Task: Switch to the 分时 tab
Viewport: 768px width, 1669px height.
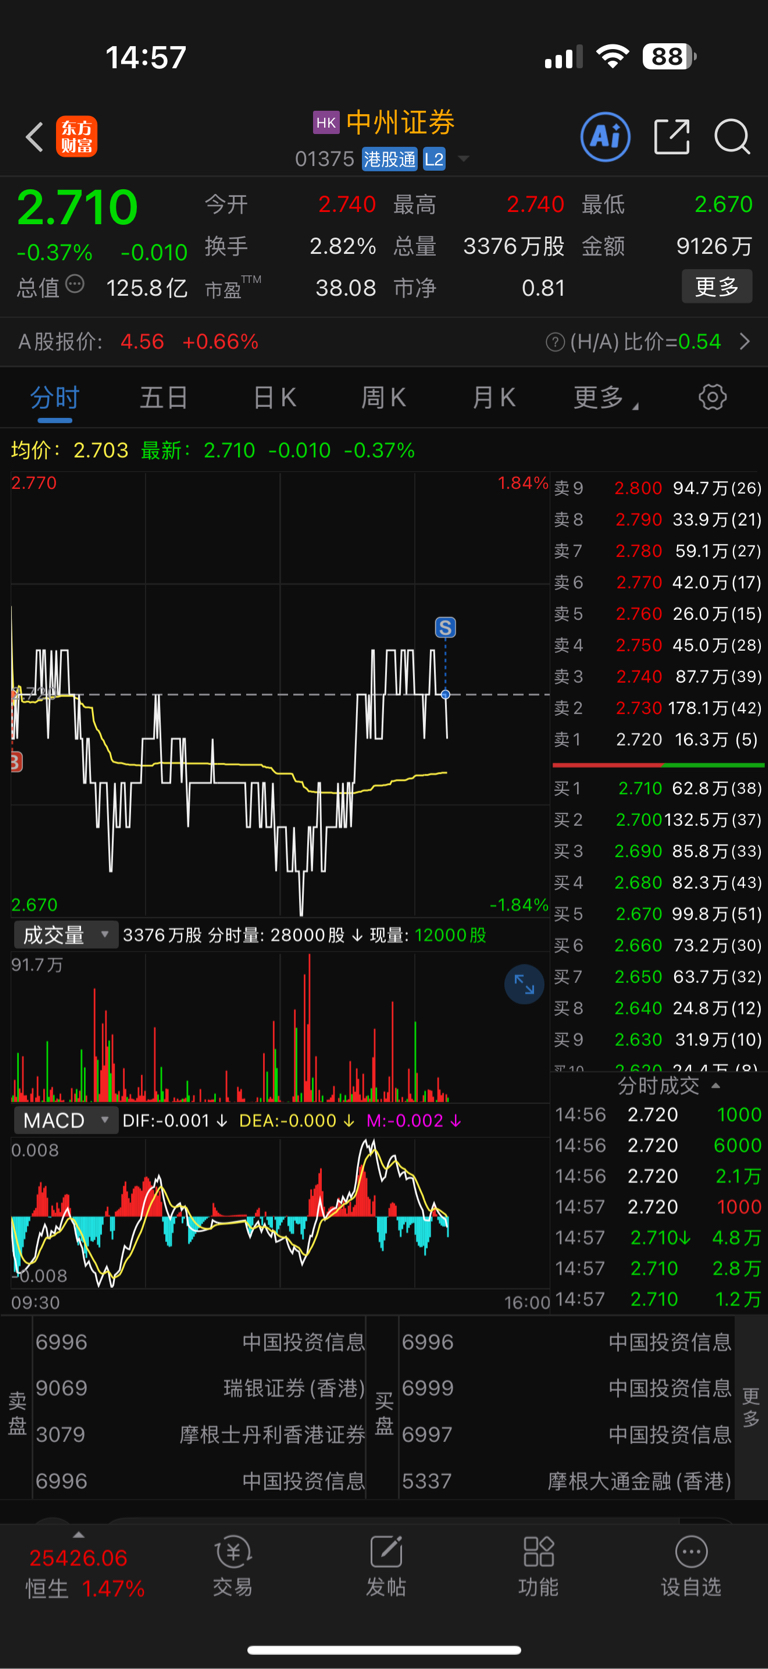Action: pyautogui.click(x=55, y=398)
